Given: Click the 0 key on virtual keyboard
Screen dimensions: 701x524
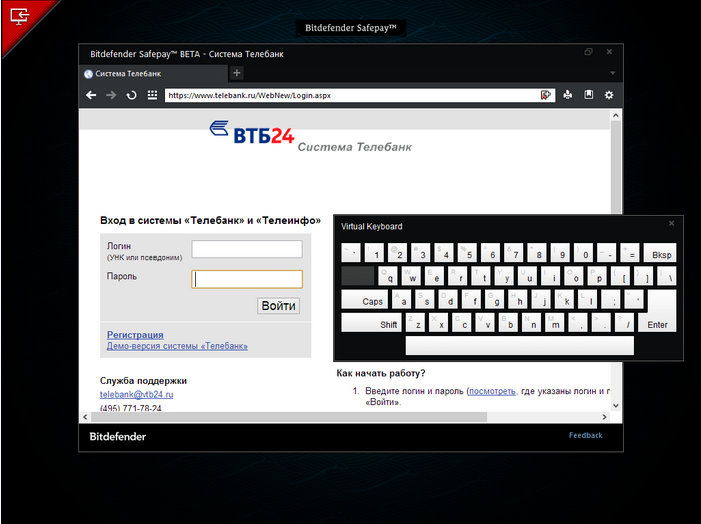Looking at the screenshot, I should point(583,253).
